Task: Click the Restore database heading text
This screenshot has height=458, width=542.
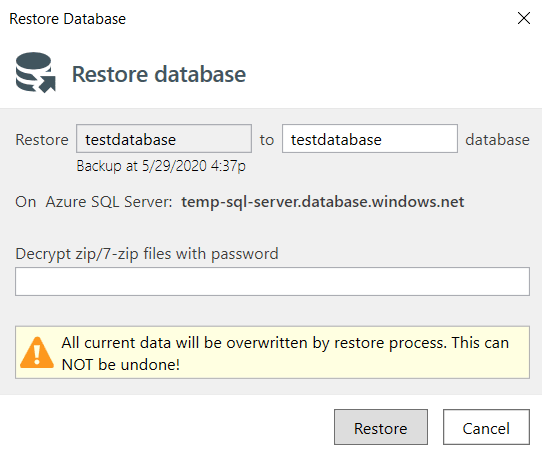Action: pyautogui.click(x=159, y=74)
